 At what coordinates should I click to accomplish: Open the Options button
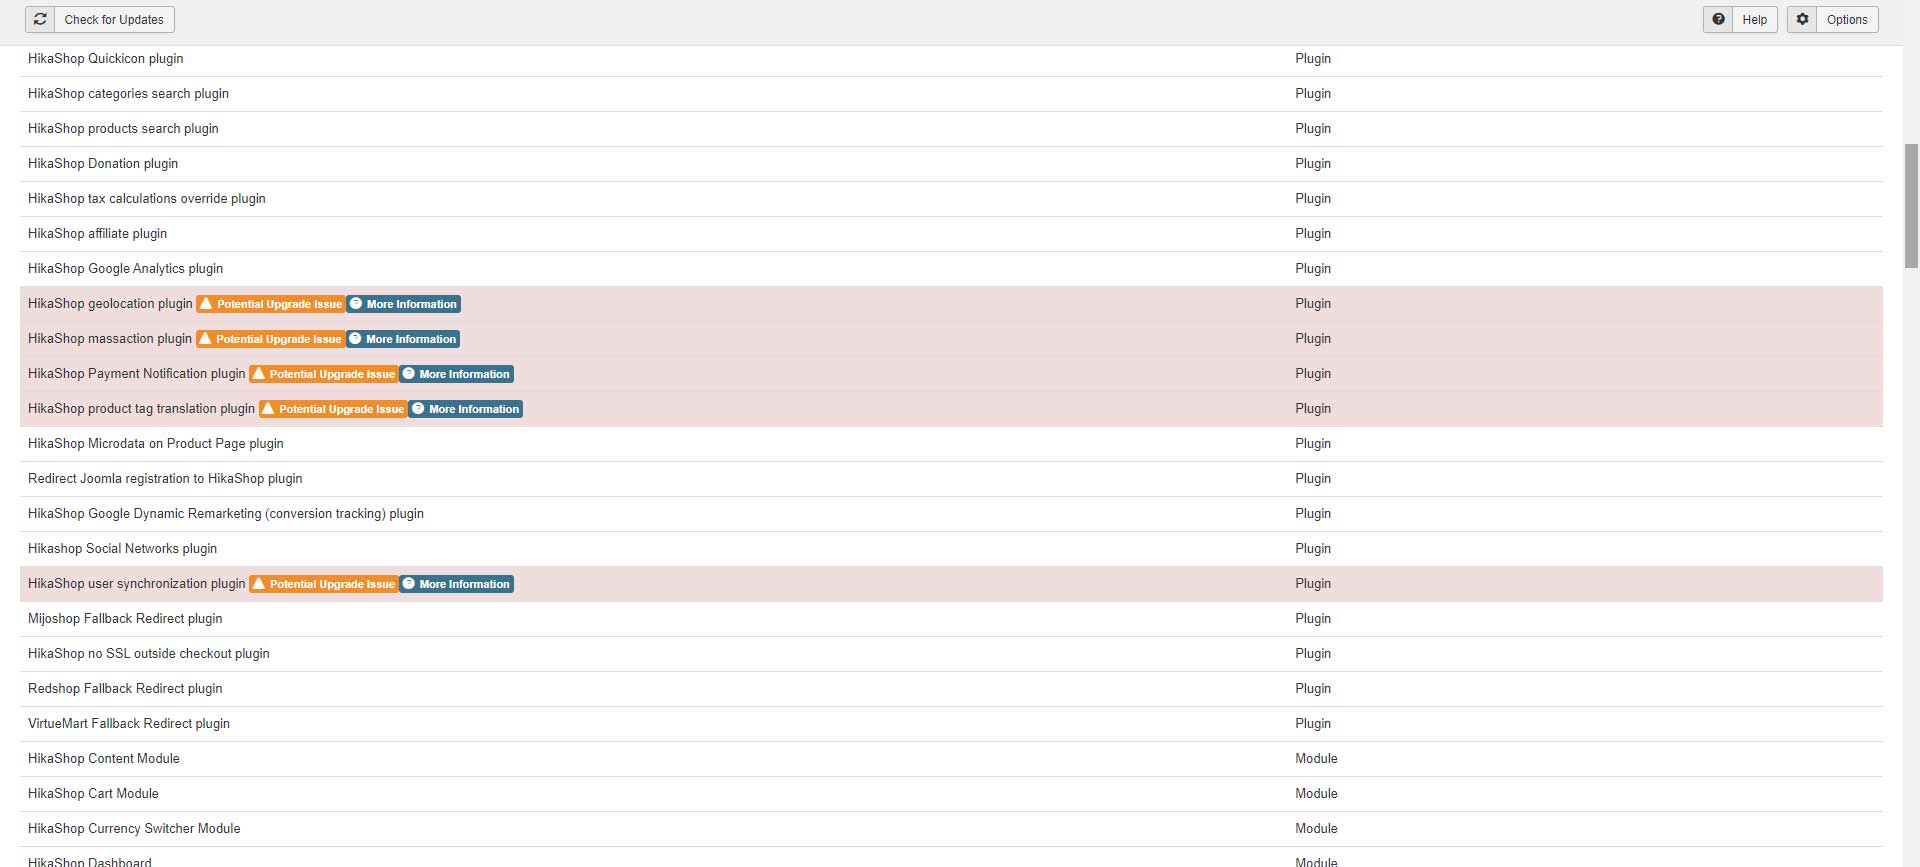pyautogui.click(x=1832, y=19)
